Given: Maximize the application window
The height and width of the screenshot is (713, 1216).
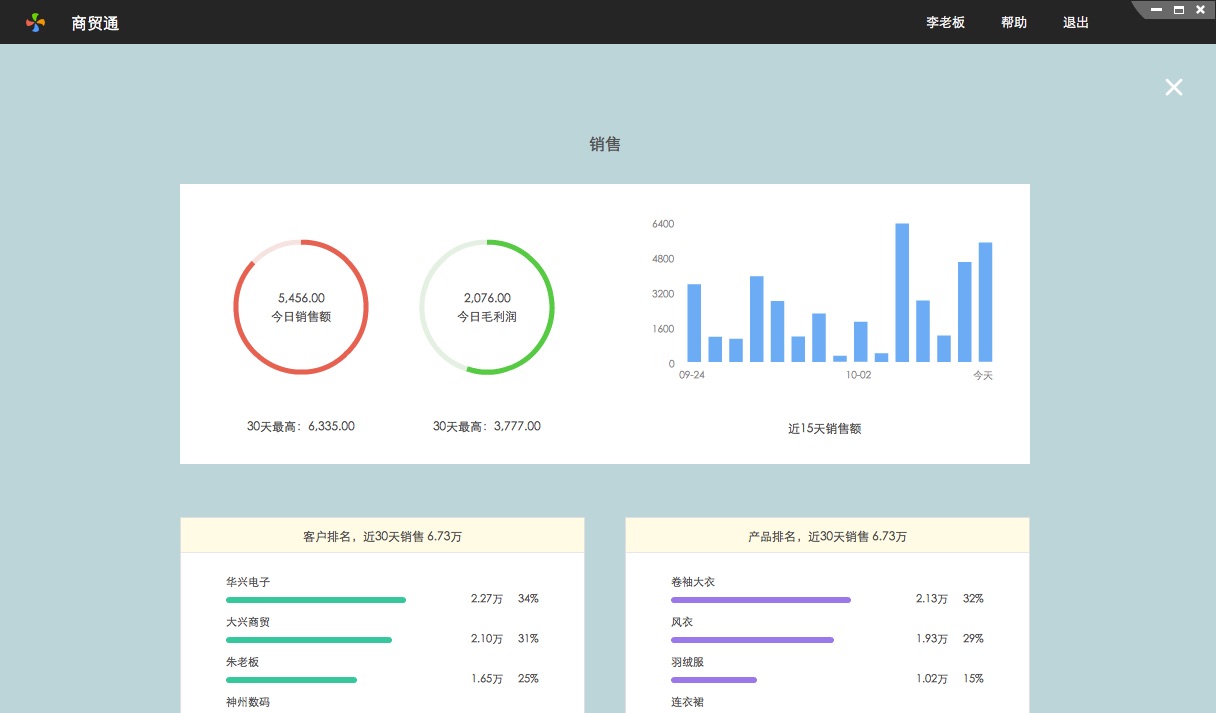Looking at the screenshot, I should (1178, 10).
